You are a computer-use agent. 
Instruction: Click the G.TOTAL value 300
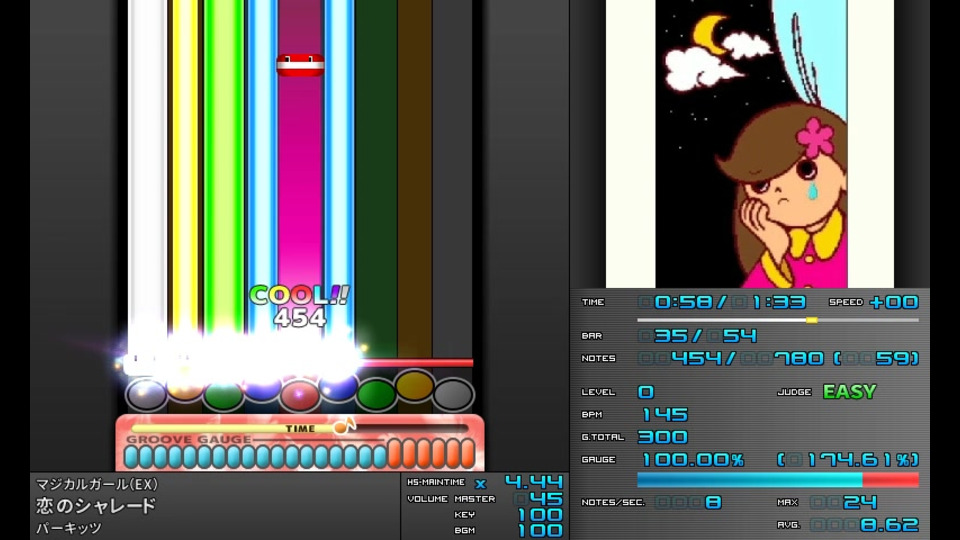[662, 437]
